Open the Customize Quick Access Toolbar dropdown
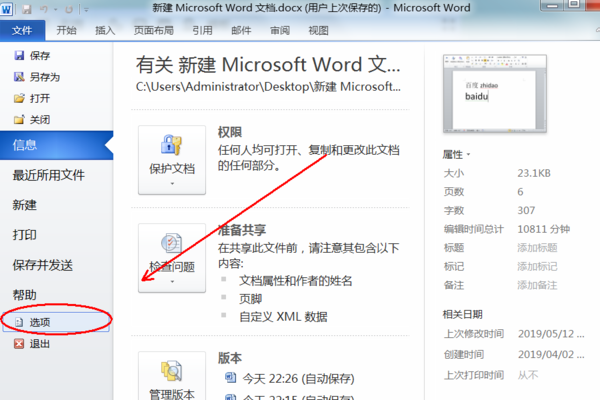This screenshot has width=600, height=400. [x=86, y=10]
